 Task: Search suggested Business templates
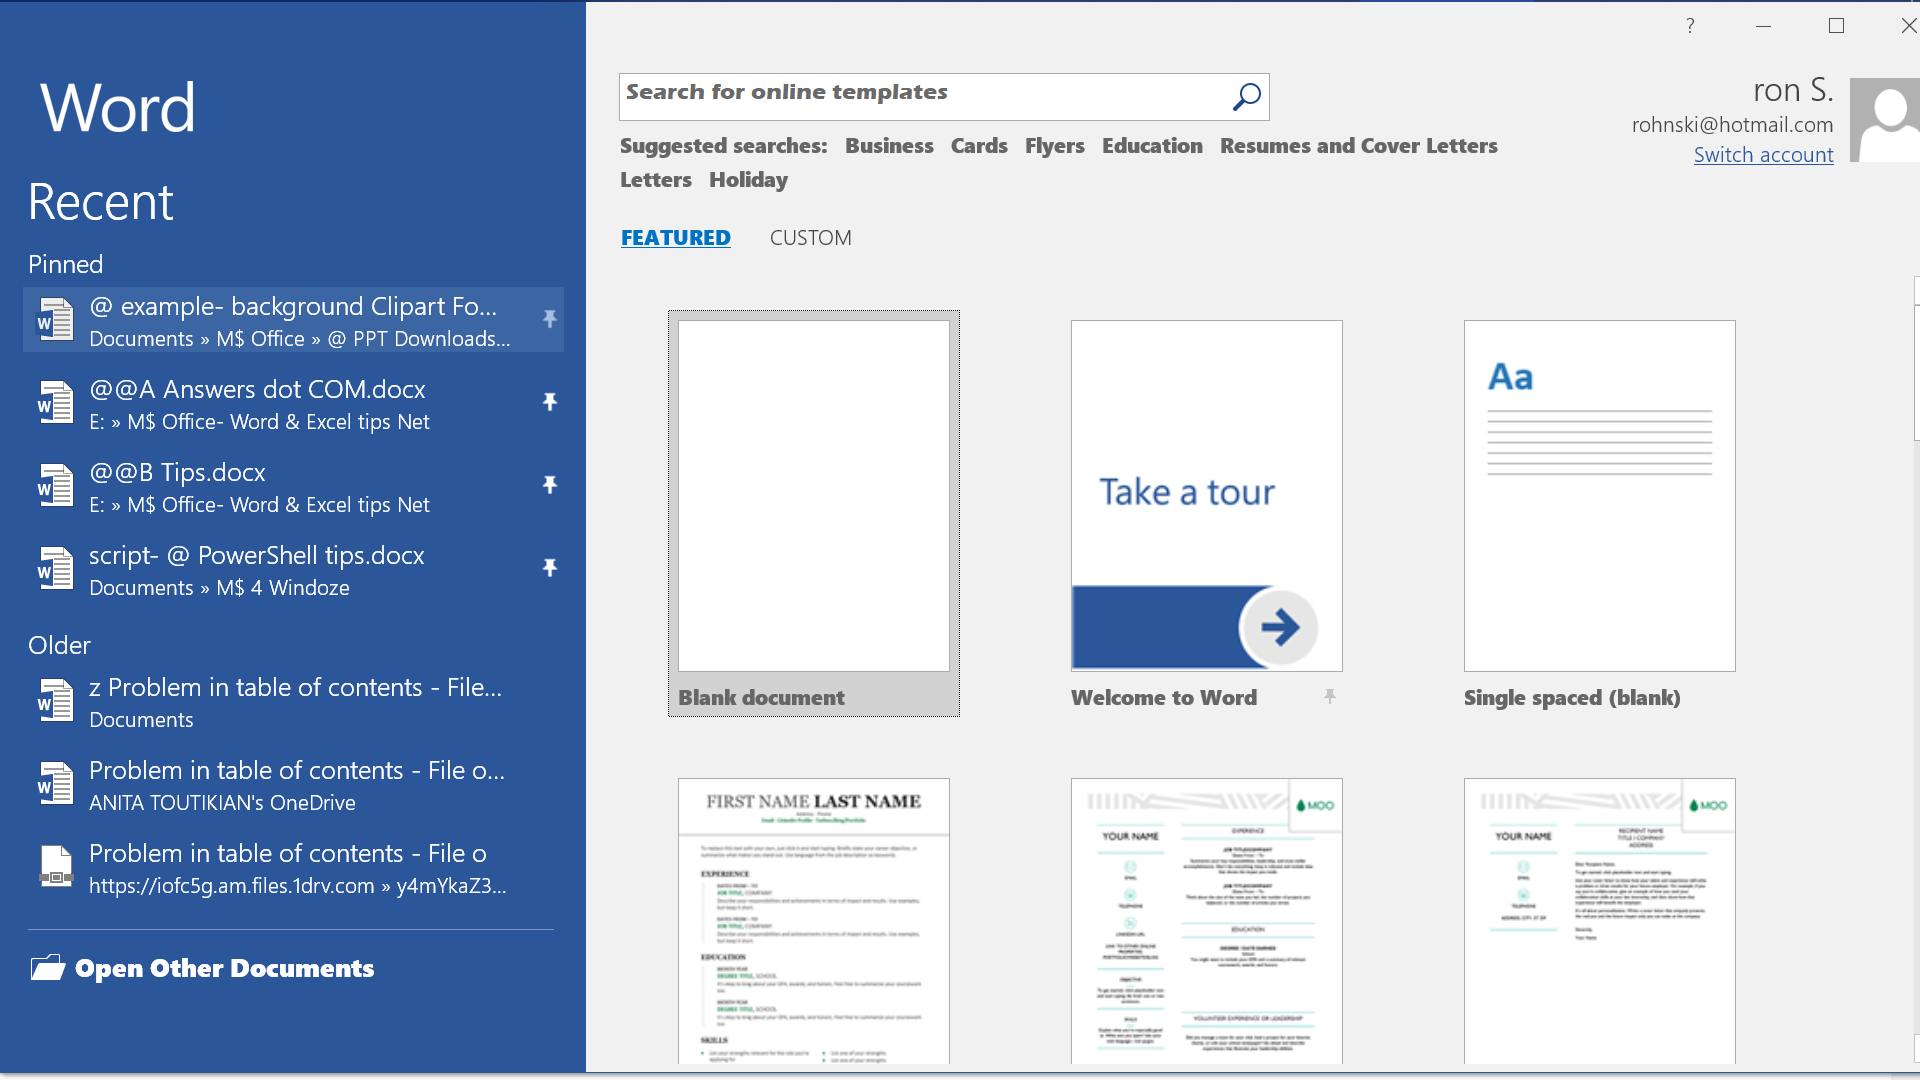889,146
